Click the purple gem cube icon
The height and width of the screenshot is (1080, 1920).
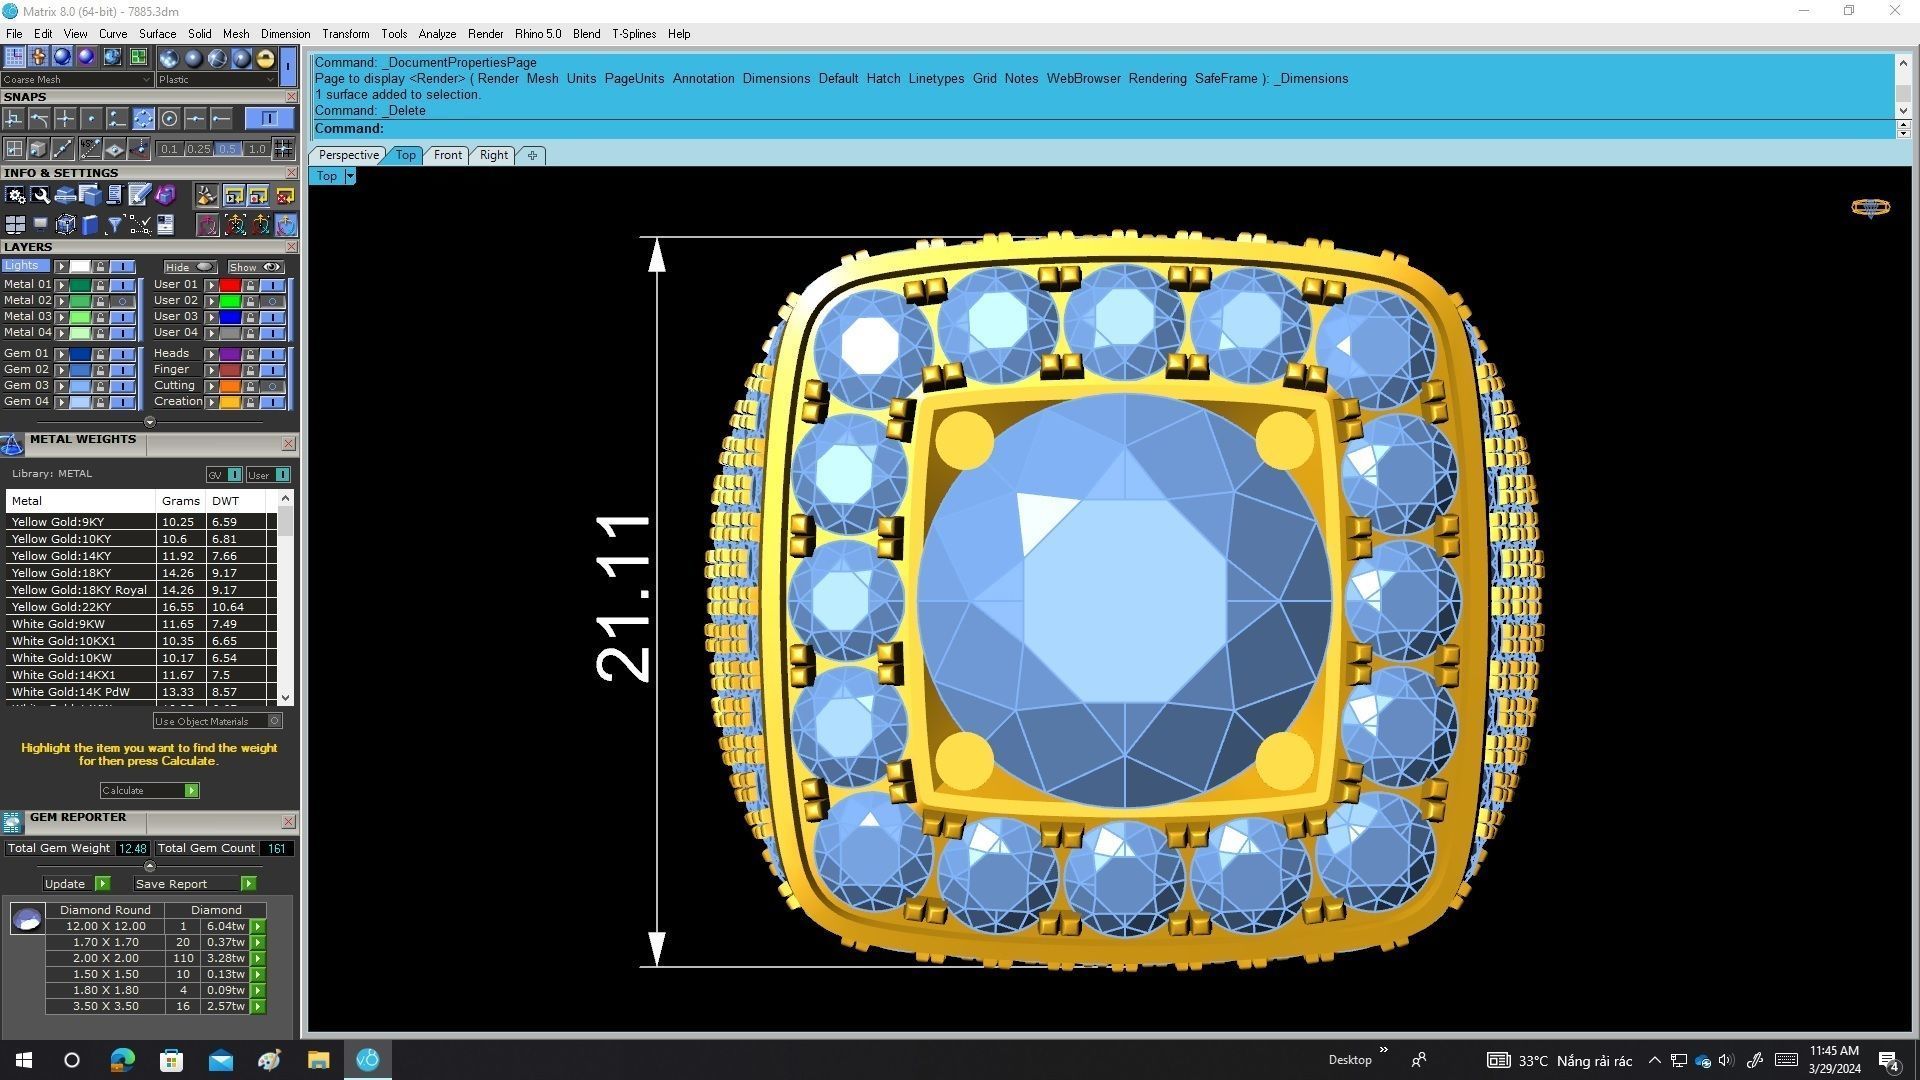[x=165, y=196]
